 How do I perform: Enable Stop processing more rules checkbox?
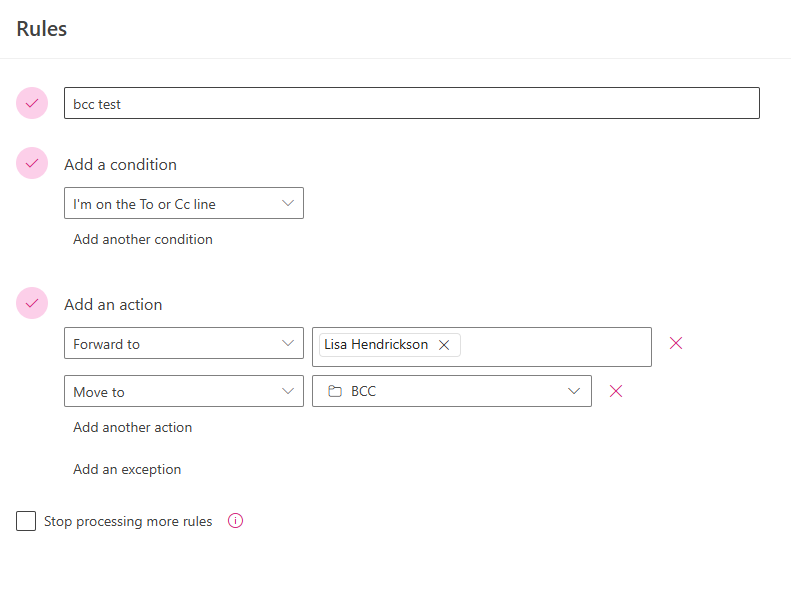coord(26,521)
